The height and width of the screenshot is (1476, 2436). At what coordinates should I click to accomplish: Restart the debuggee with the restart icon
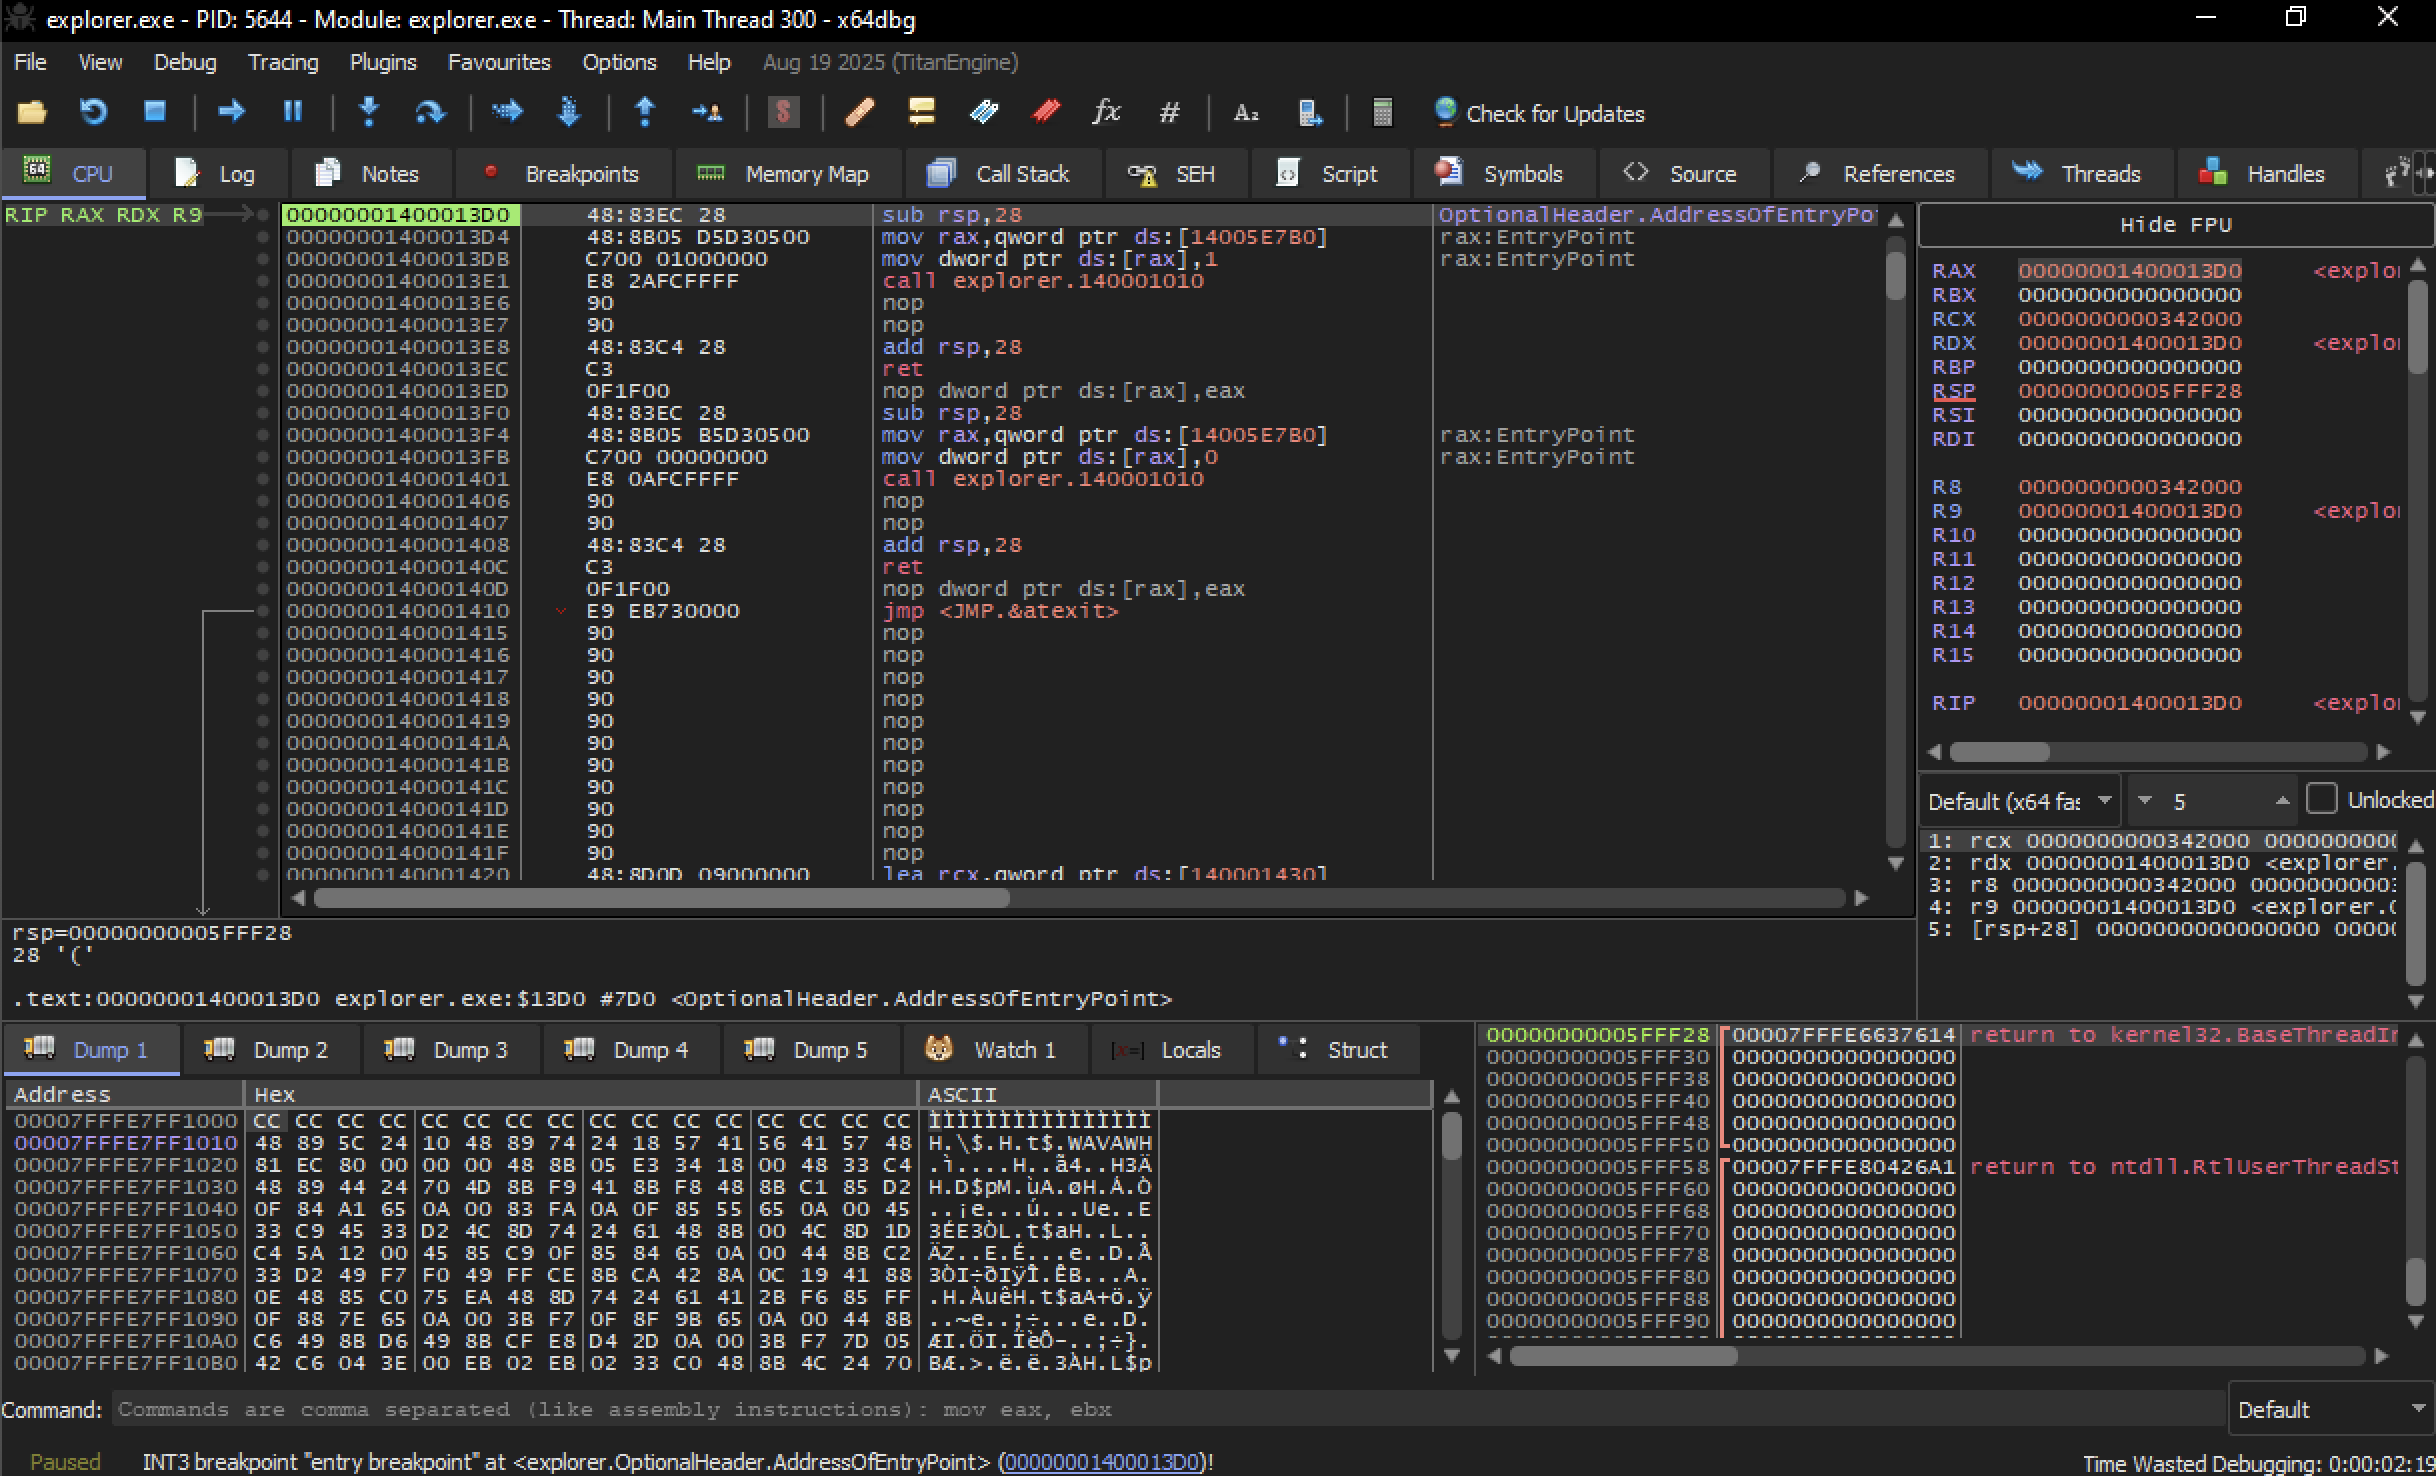tap(93, 112)
